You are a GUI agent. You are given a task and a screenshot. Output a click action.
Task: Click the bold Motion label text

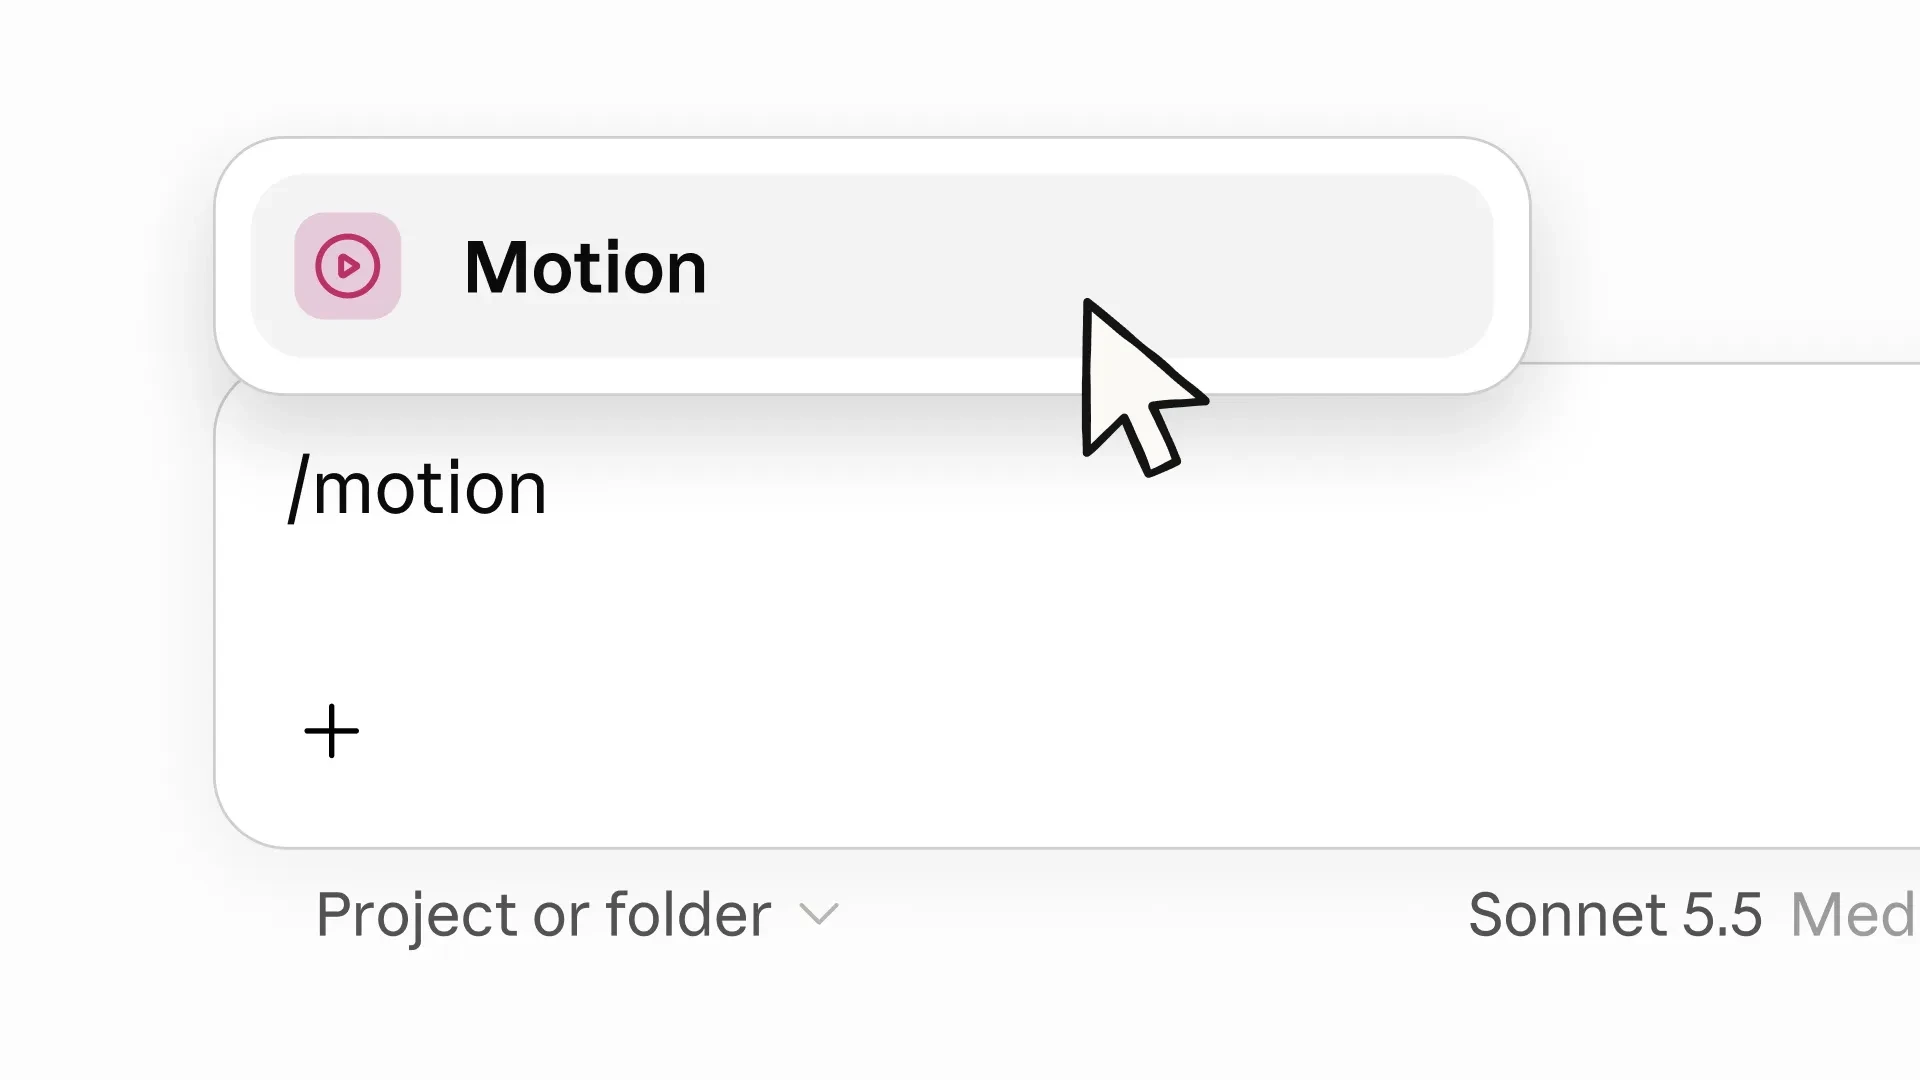pyautogui.click(x=585, y=268)
